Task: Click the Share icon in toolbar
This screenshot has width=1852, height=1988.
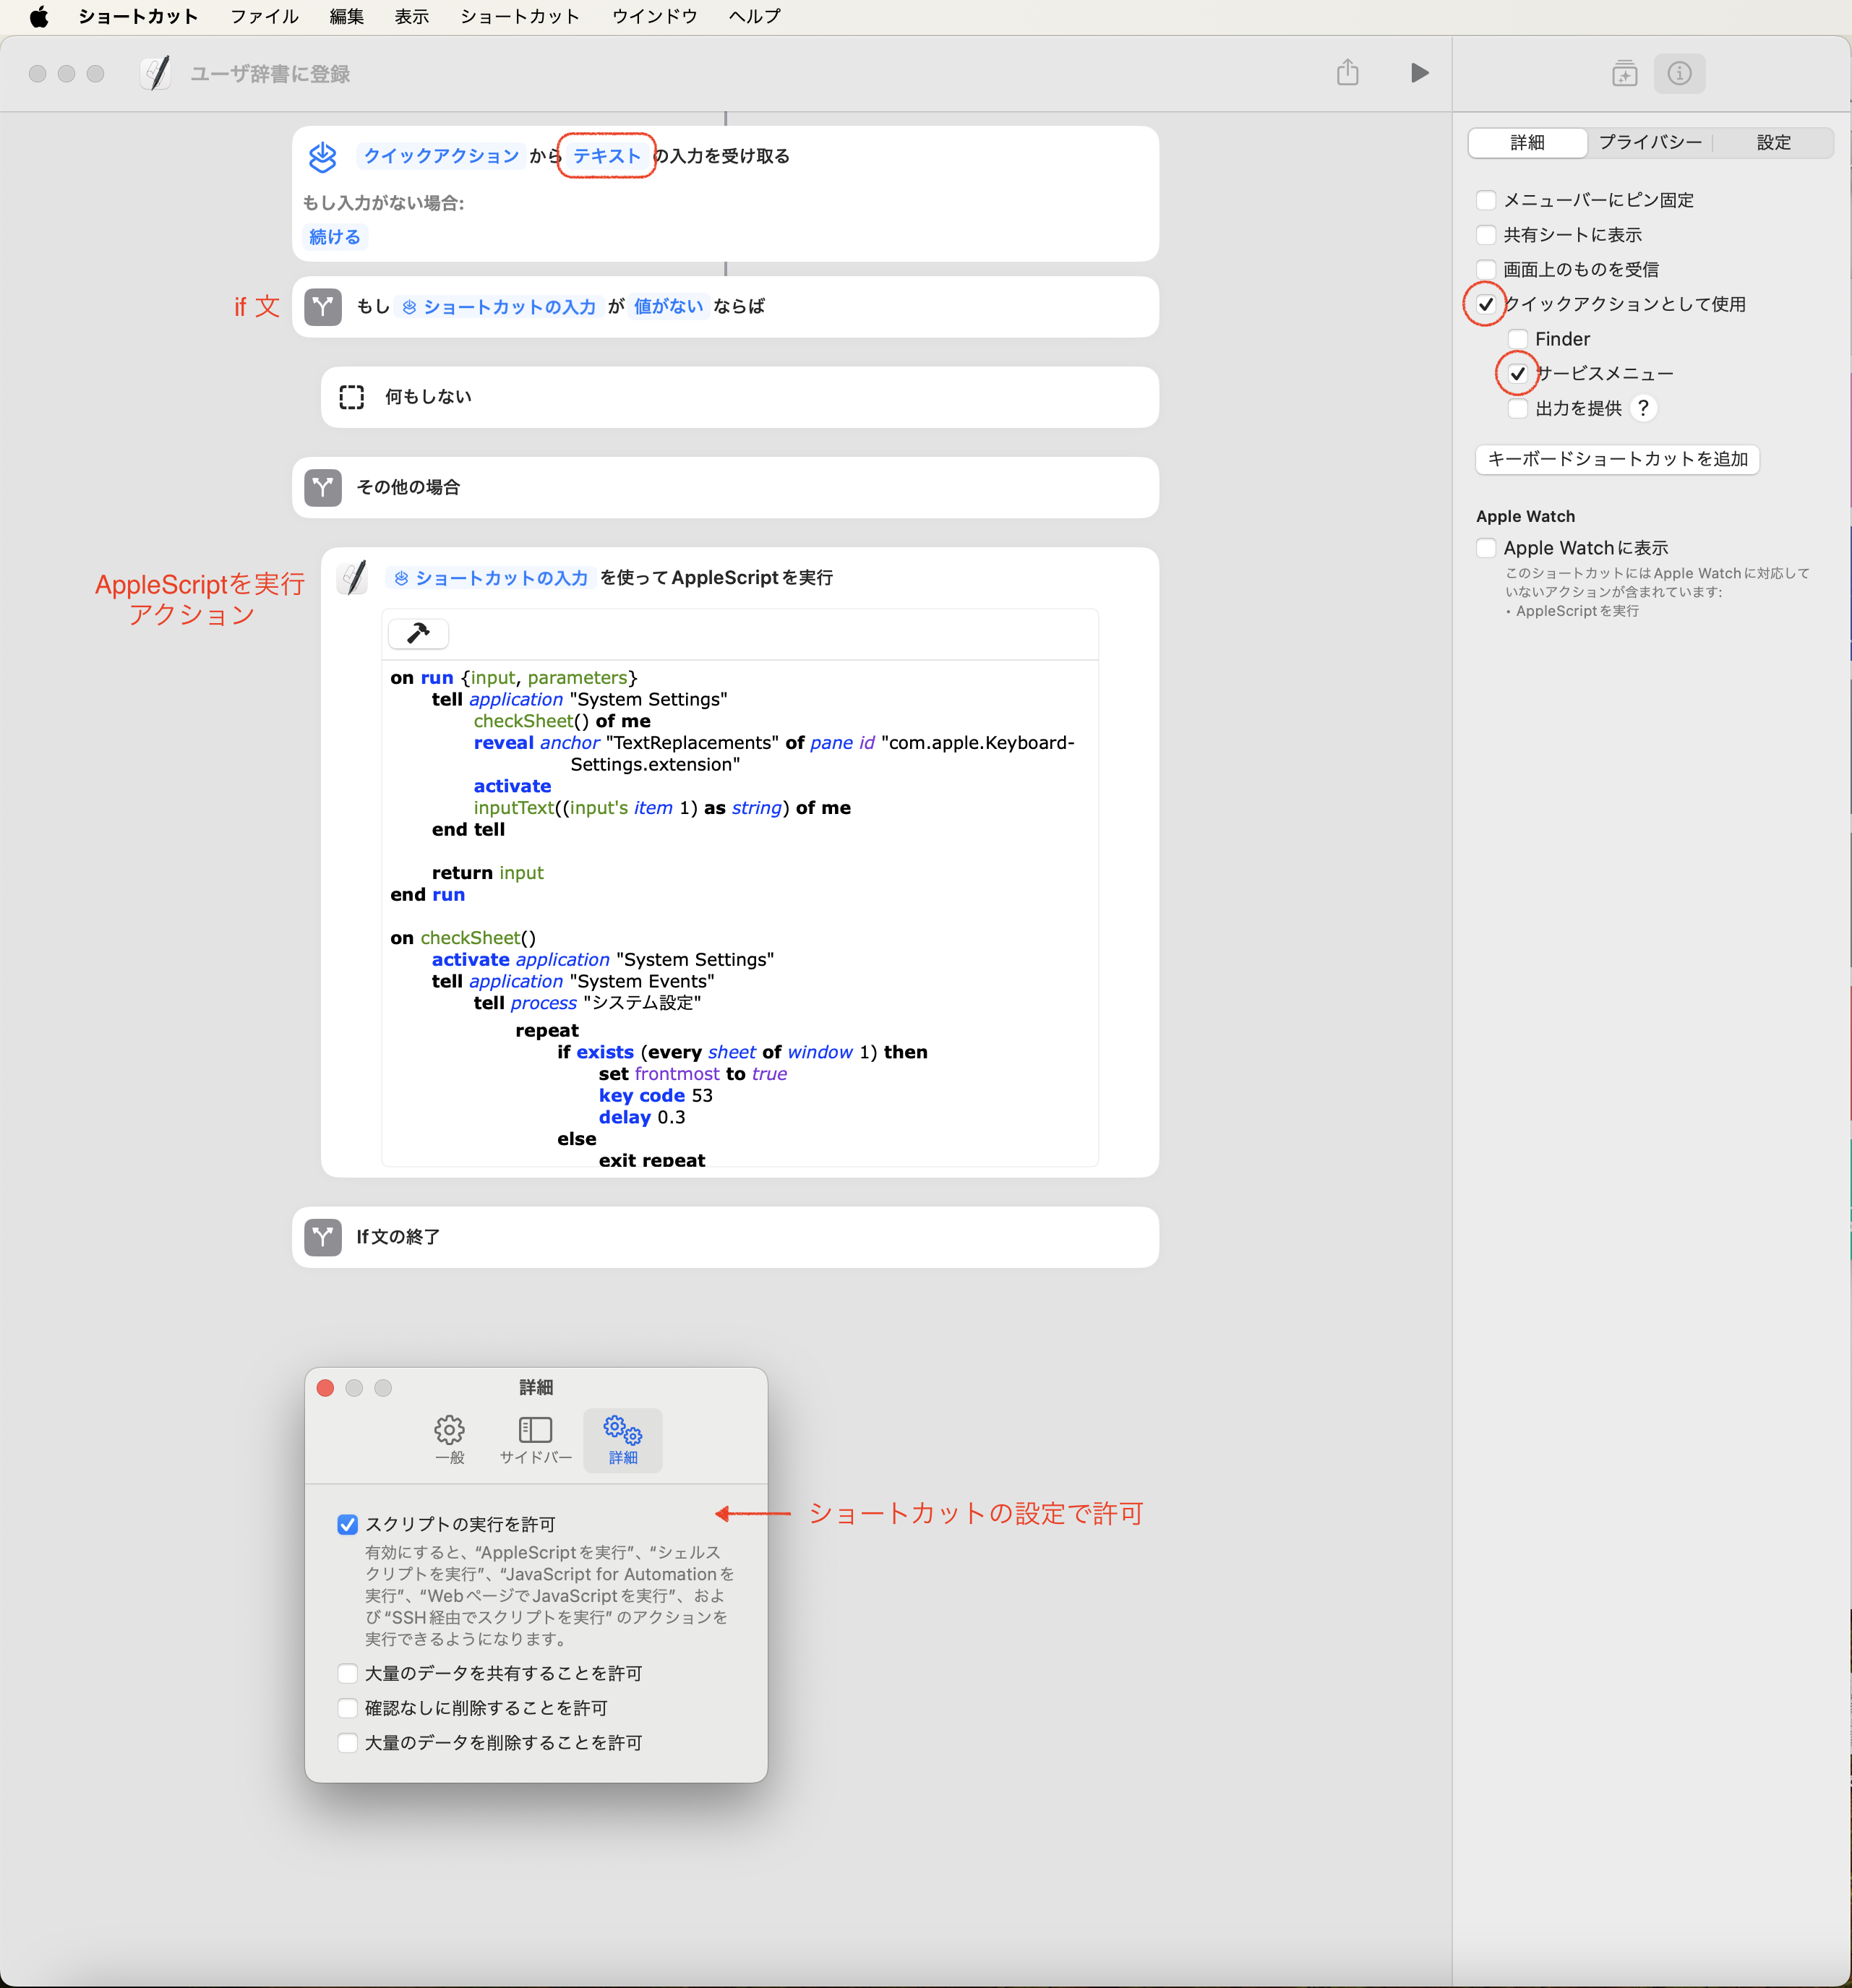Action: coord(1347,73)
